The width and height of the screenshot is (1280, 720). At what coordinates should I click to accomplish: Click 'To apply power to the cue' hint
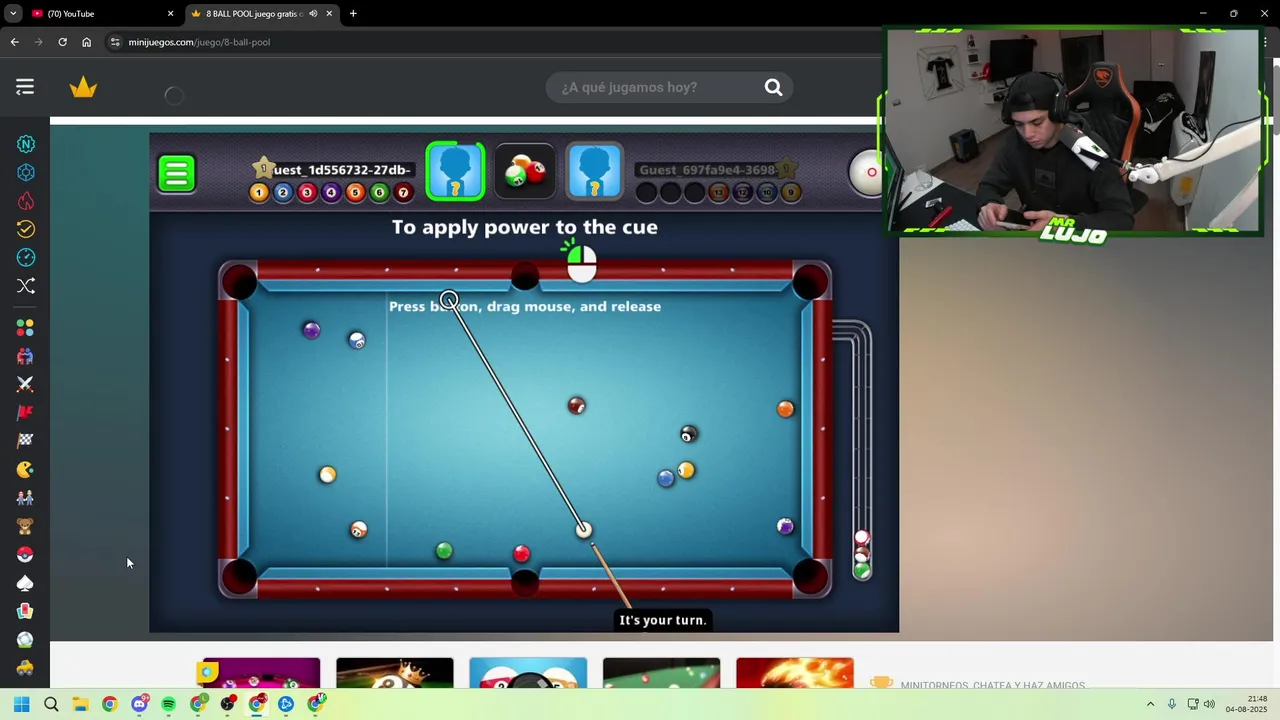[x=525, y=227]
